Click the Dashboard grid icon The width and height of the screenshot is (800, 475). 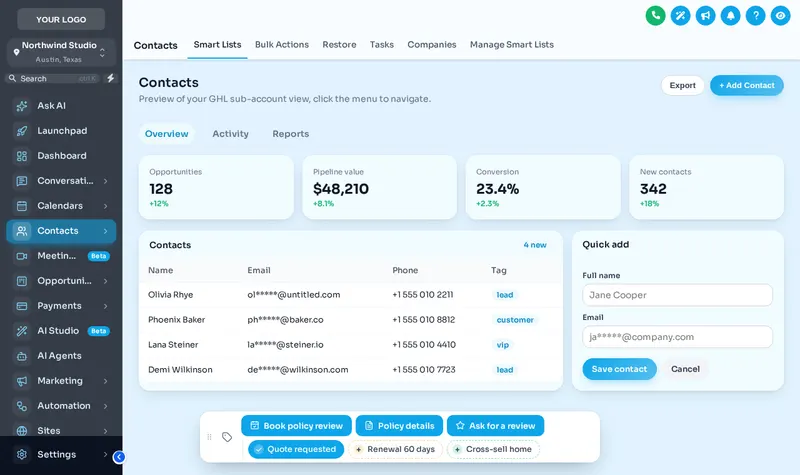(22, 156)
